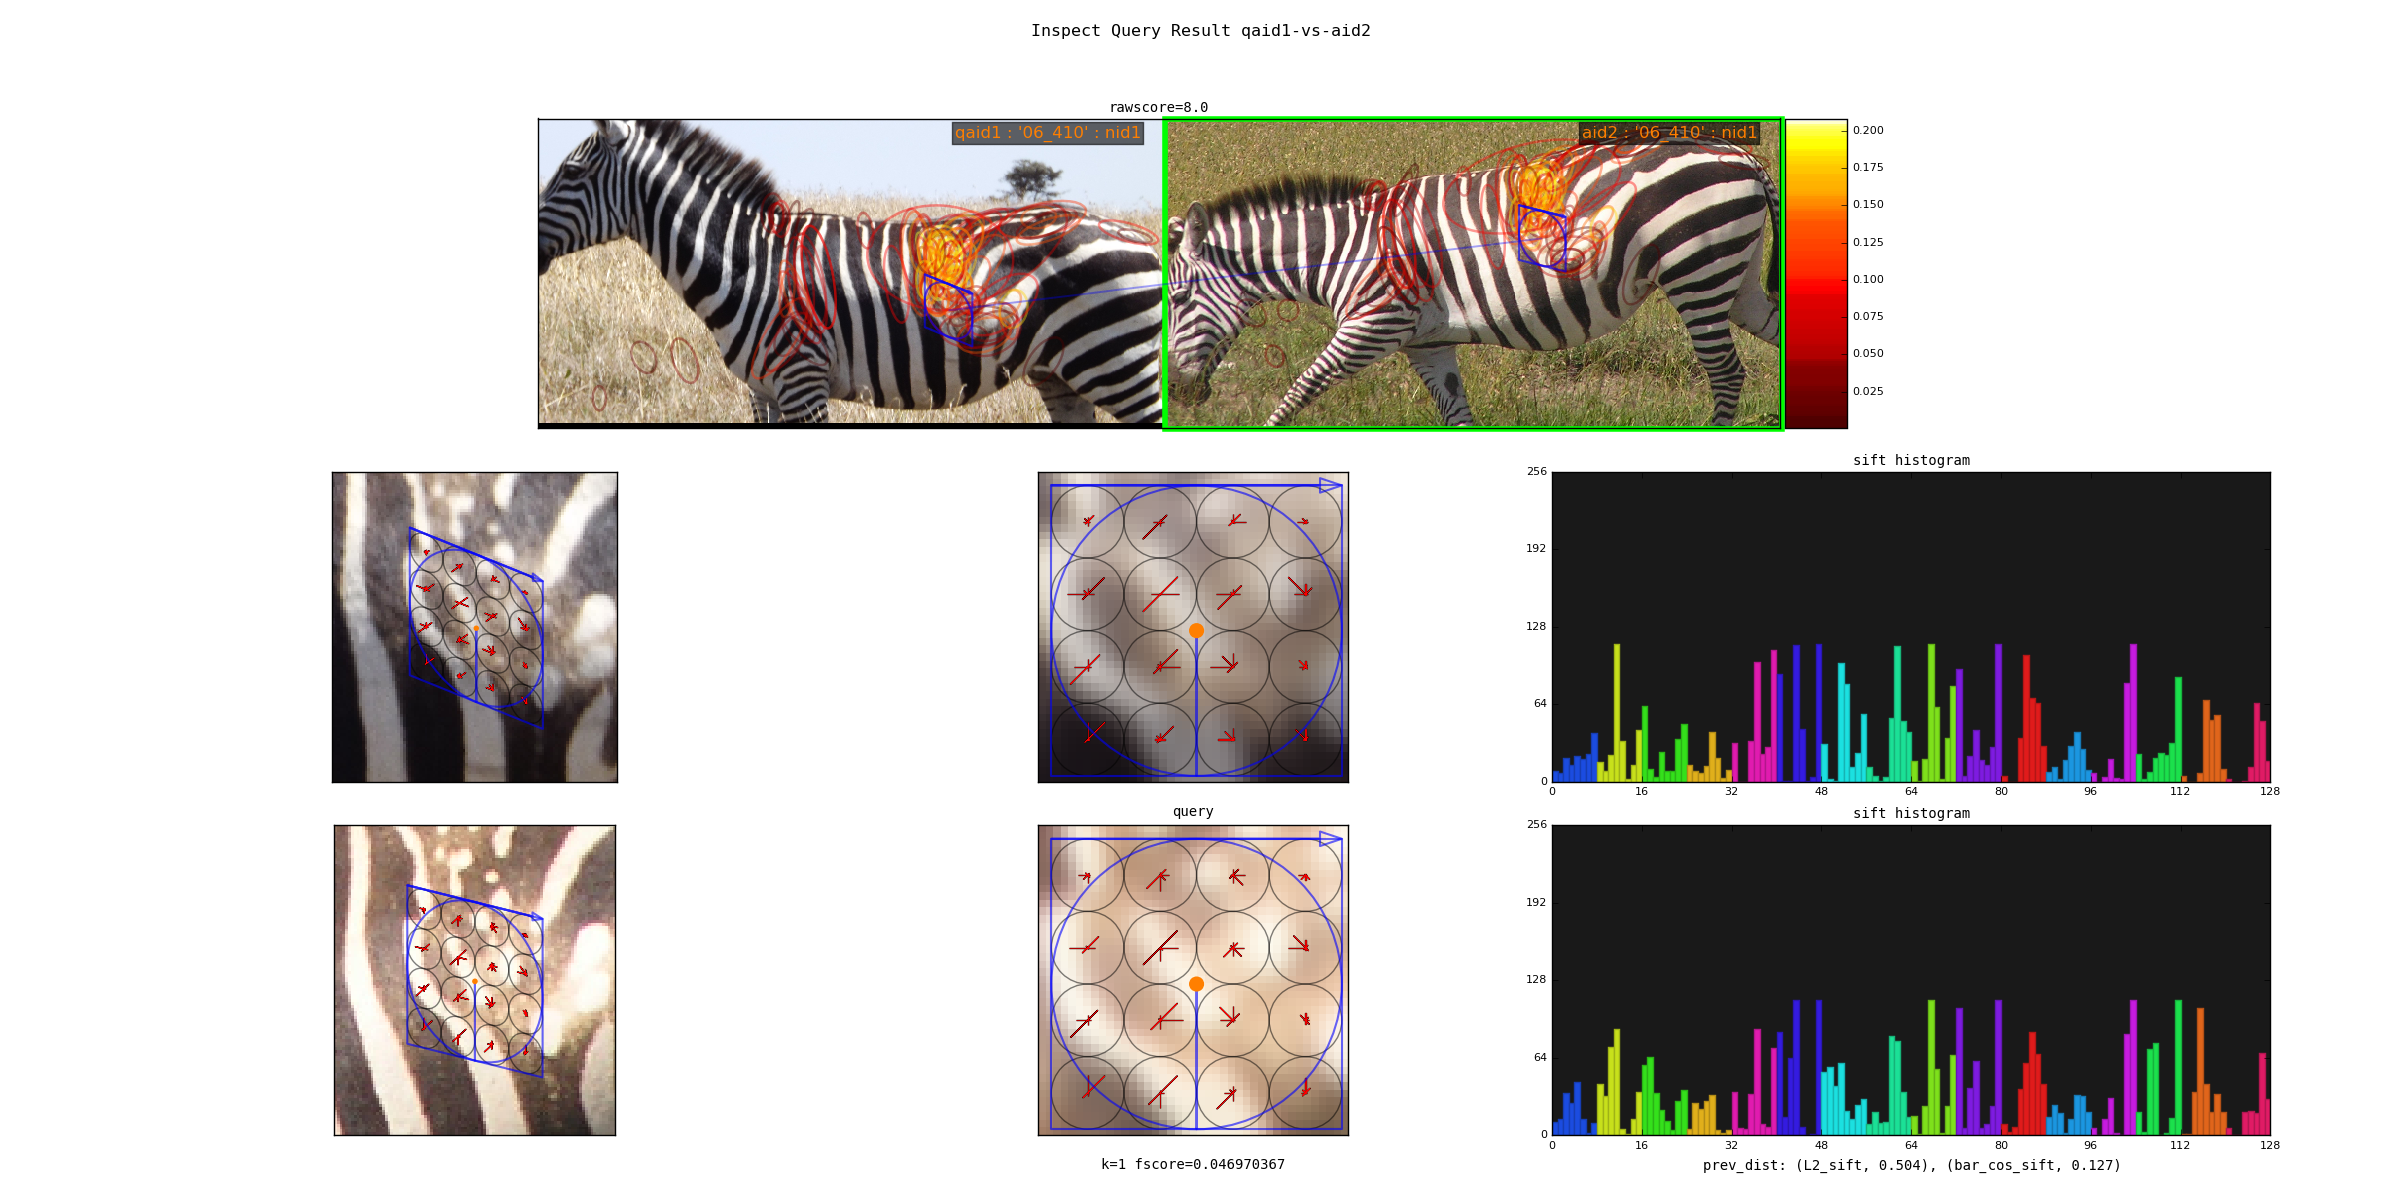
Task: Click the k=1 fscore text label
Action: [1193, 1165]
